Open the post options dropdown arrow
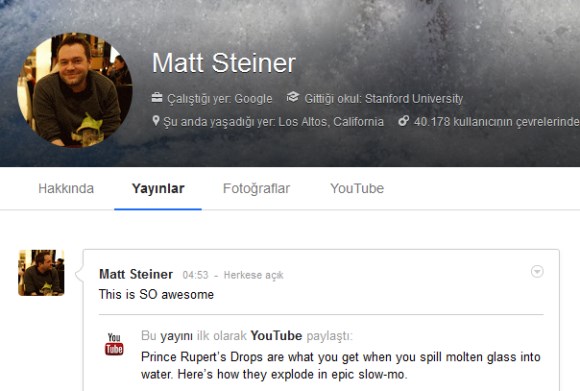 537,272
